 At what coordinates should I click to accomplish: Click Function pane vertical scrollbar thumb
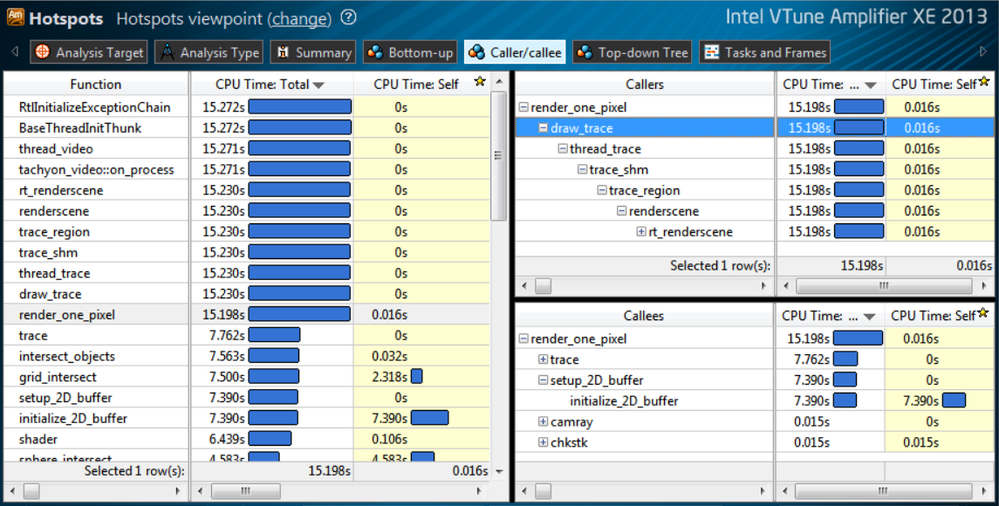tap(499, 155)
